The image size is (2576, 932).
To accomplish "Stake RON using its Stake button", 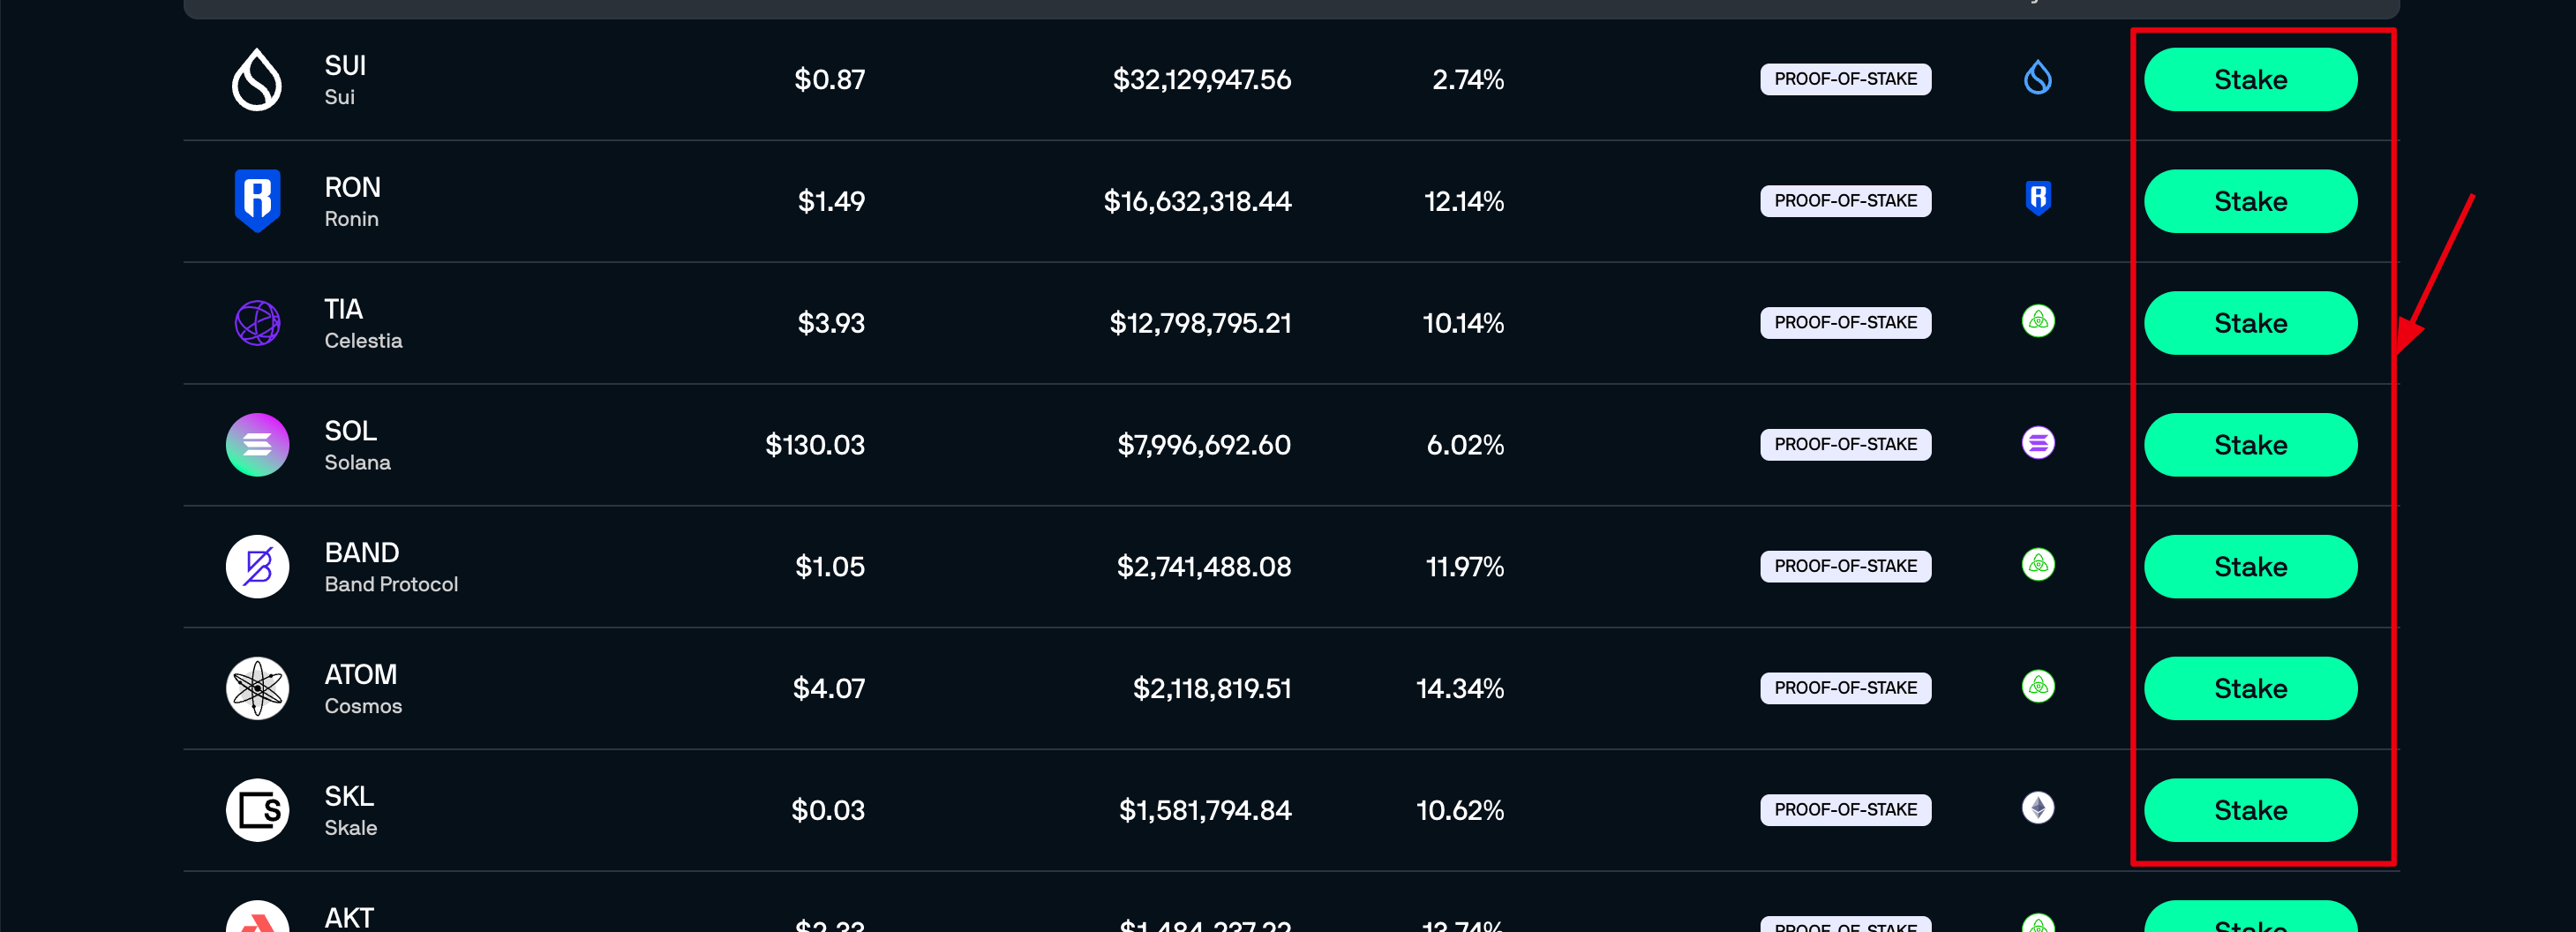I will point(2249,201).
